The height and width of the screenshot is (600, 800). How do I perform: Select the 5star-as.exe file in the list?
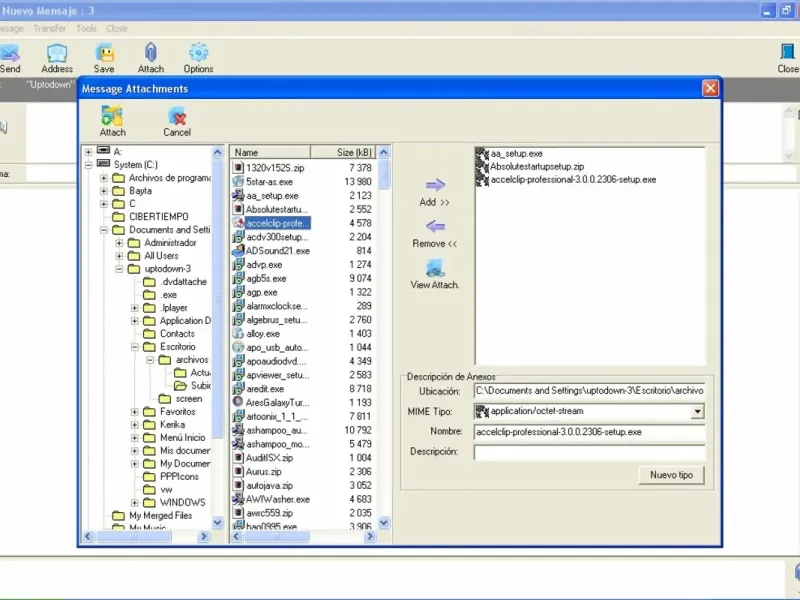[270, 182]
